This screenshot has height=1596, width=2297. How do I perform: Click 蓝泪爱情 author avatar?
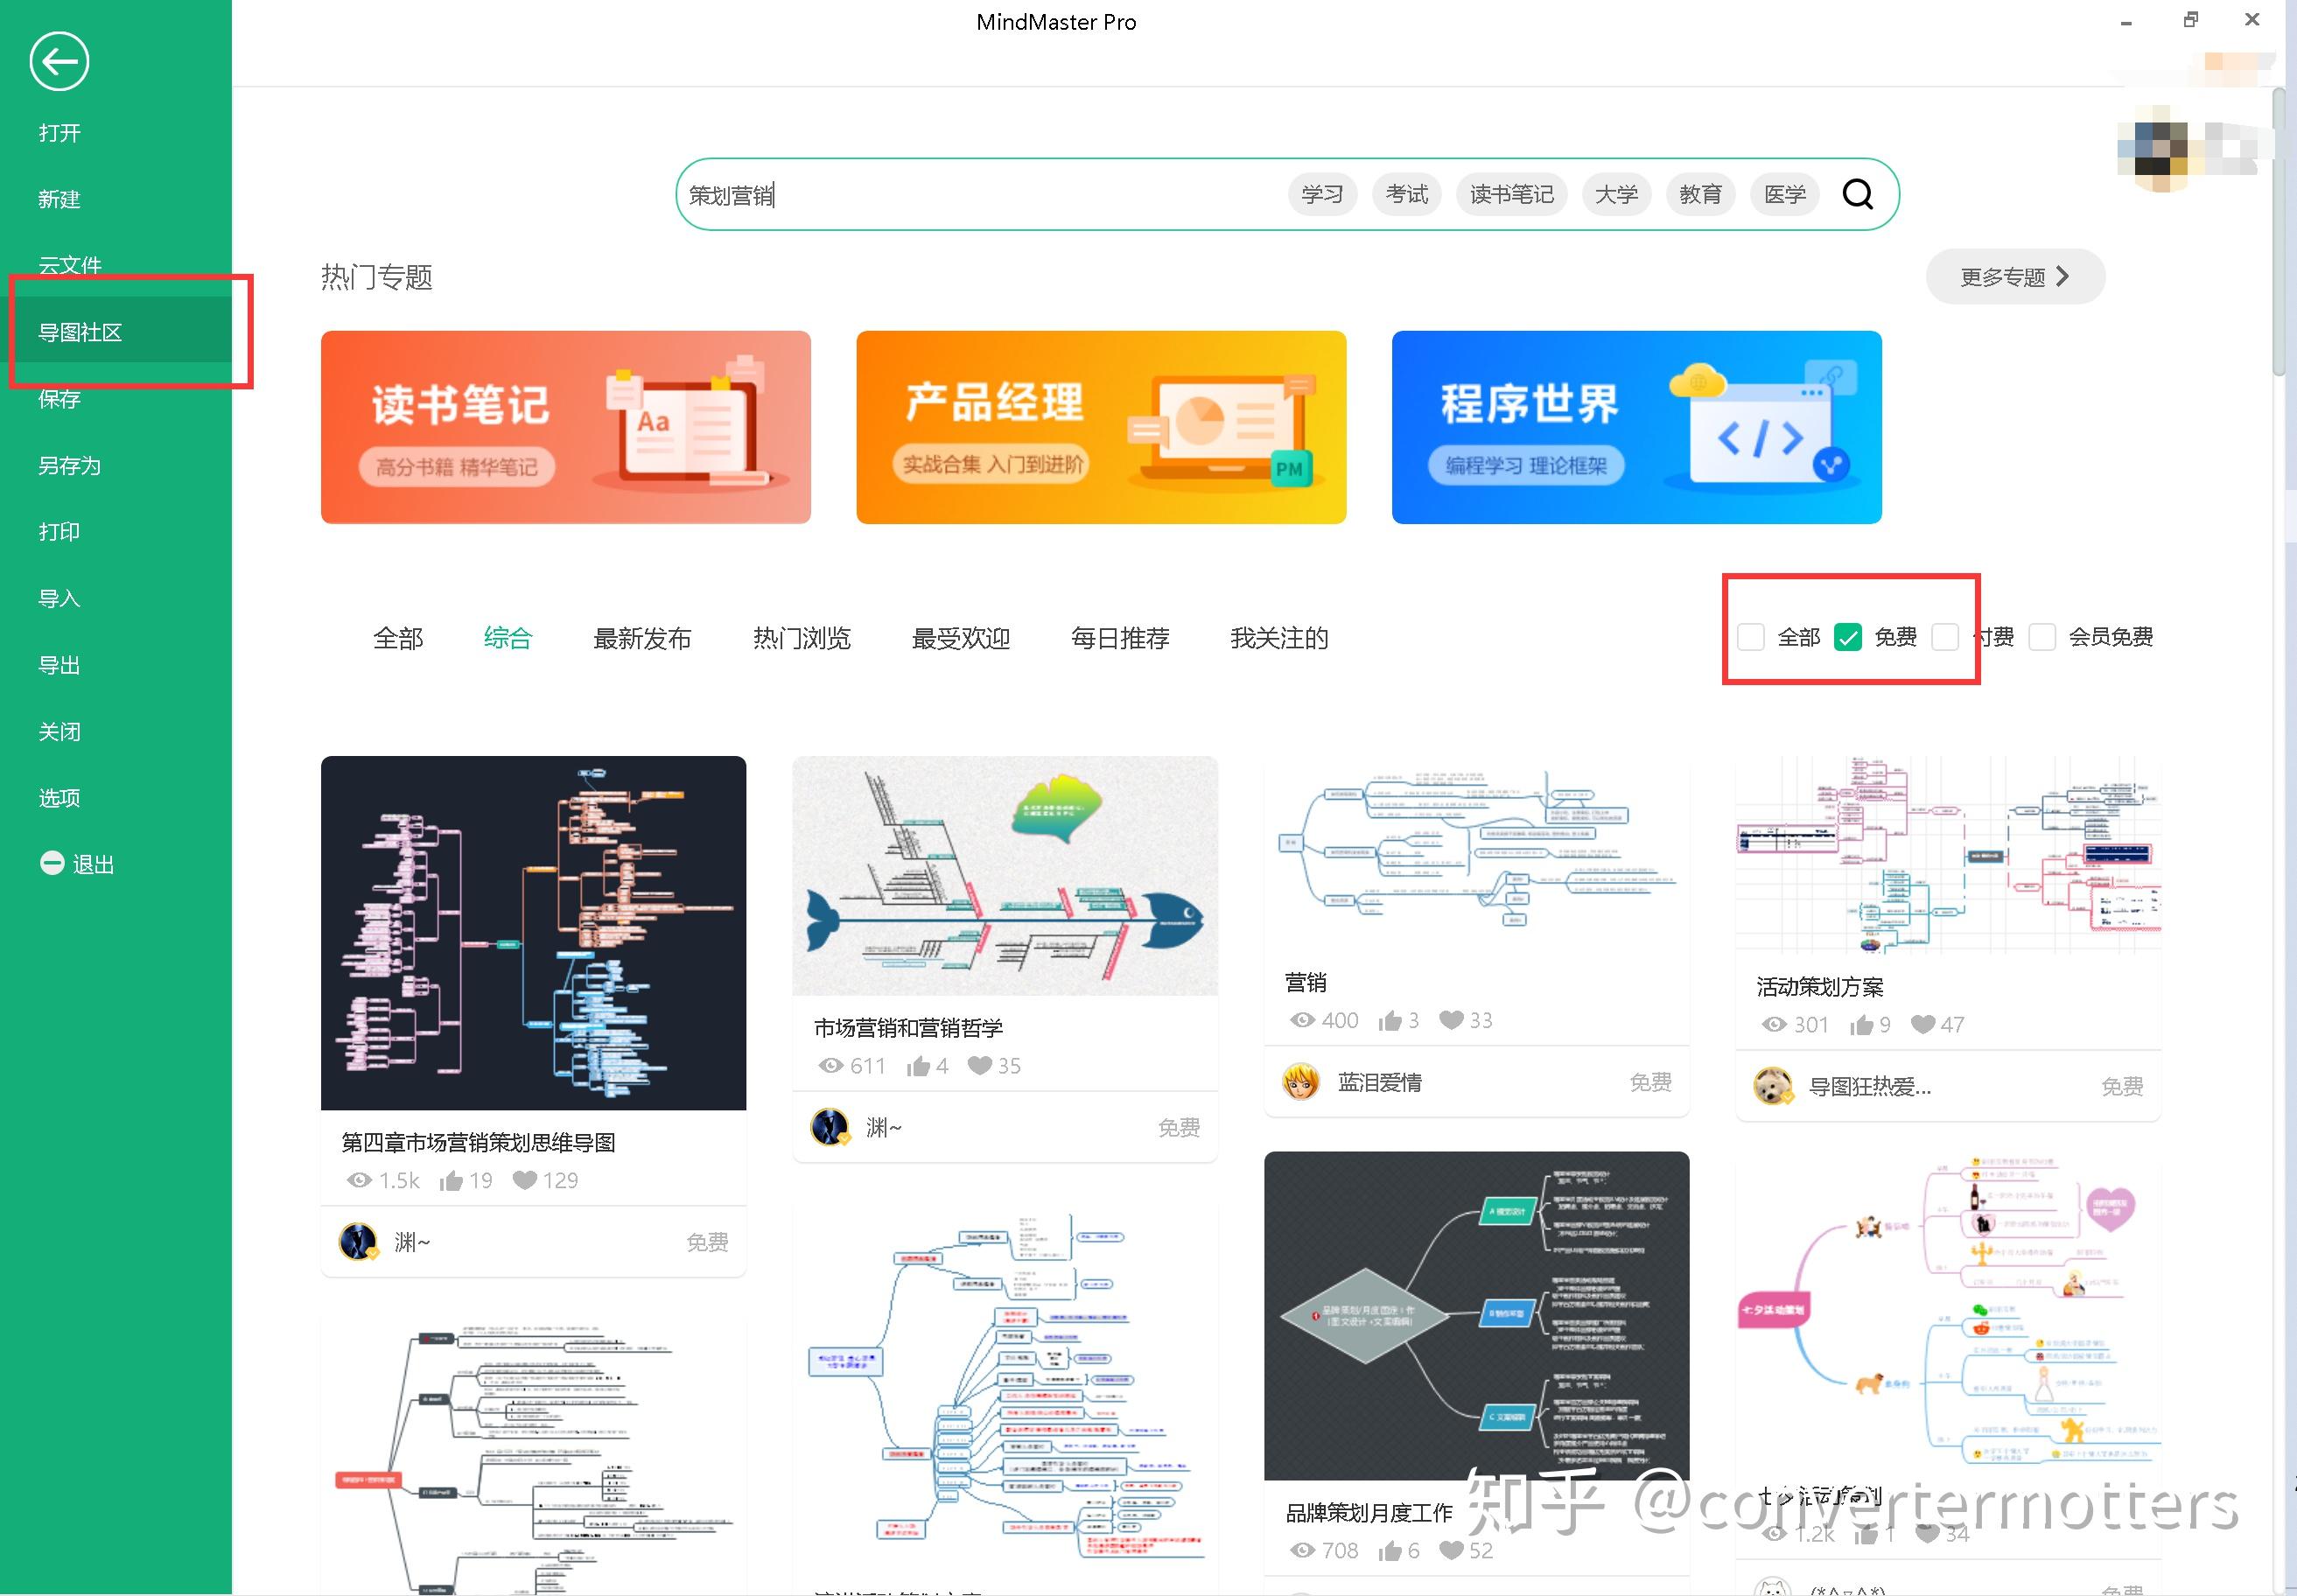pos(1301,1082)
